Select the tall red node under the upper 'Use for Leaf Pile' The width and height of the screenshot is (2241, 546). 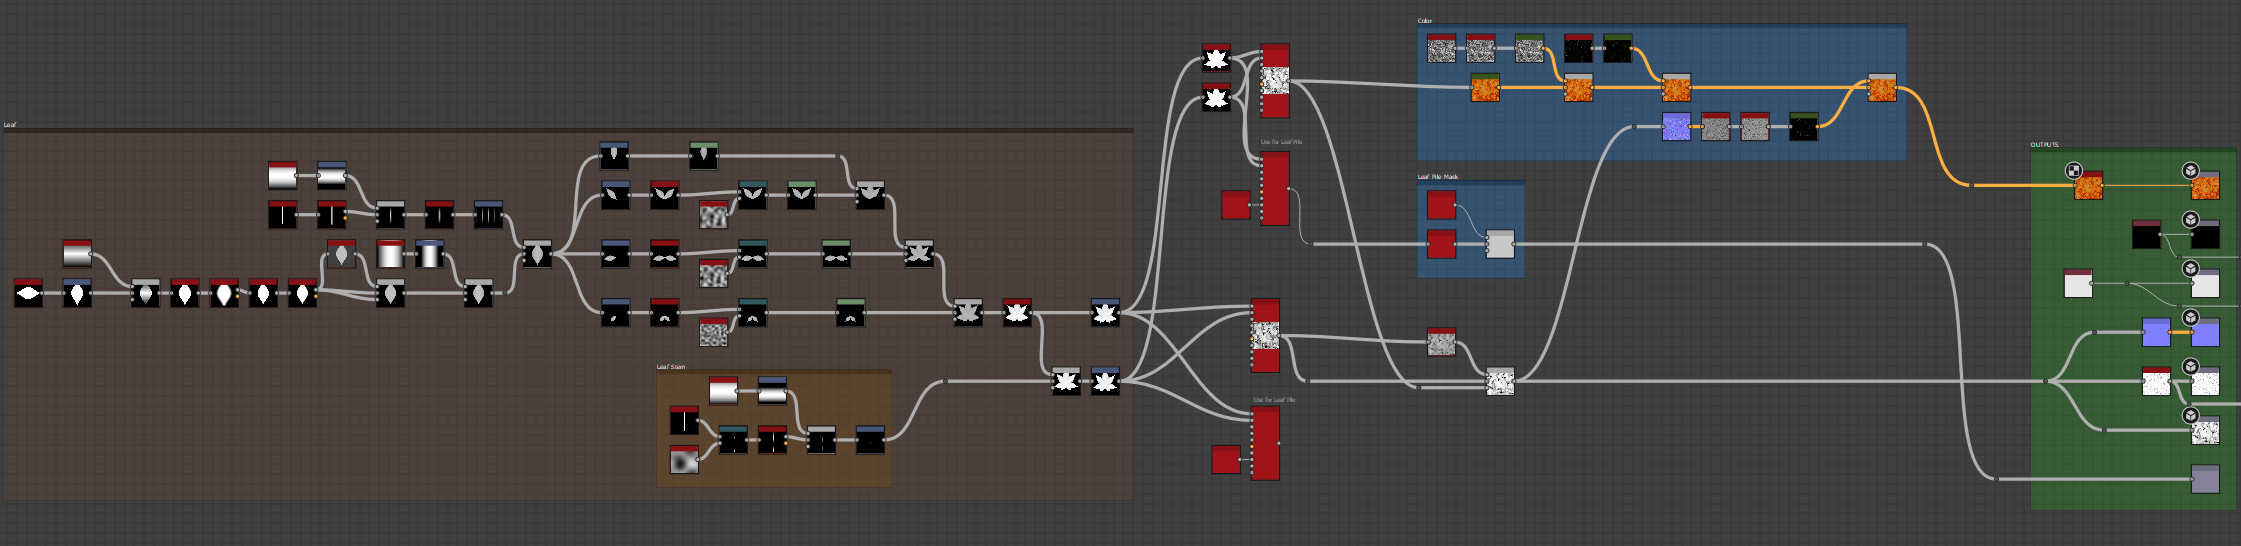1275,188
